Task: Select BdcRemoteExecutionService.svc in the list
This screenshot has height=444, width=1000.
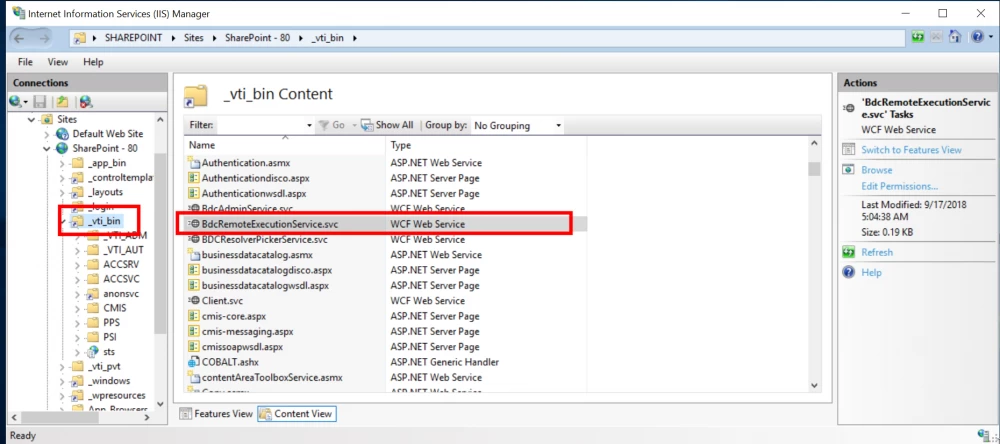Action: click(x=386, y=224)
